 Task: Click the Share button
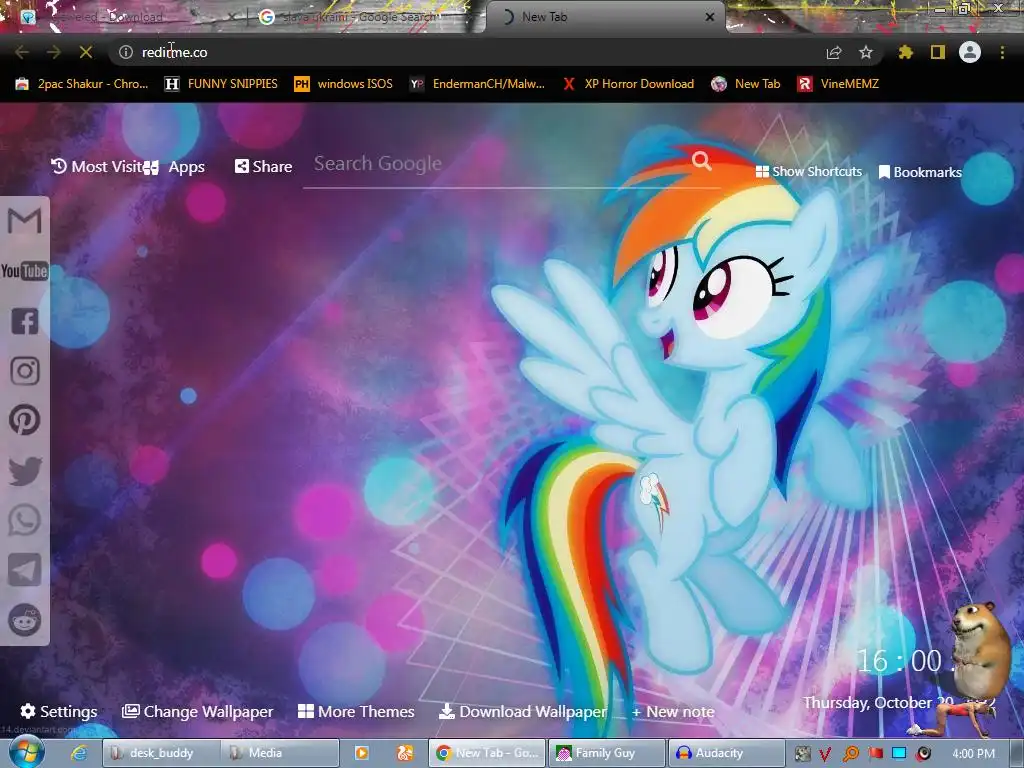(x=263, y=167)
